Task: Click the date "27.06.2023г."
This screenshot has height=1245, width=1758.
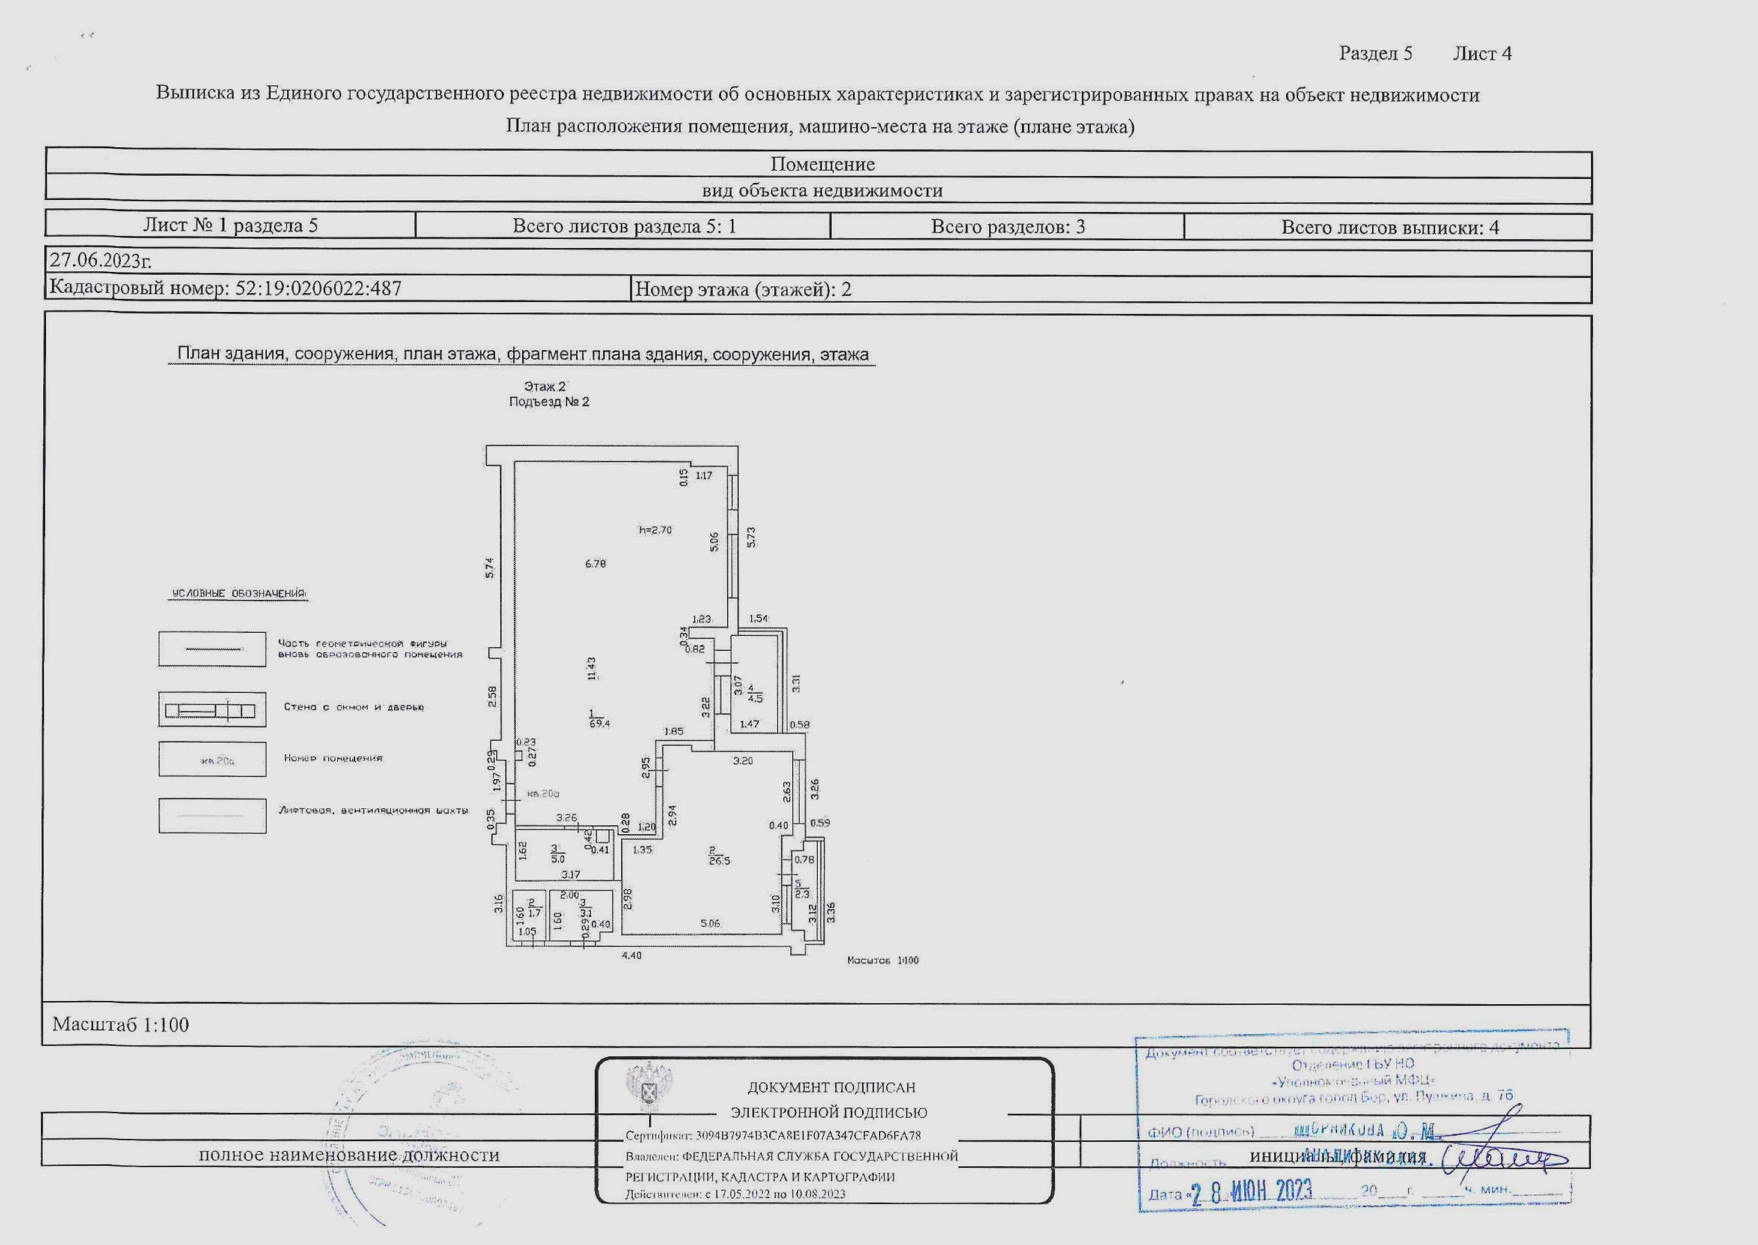Action: coord(101,261)
